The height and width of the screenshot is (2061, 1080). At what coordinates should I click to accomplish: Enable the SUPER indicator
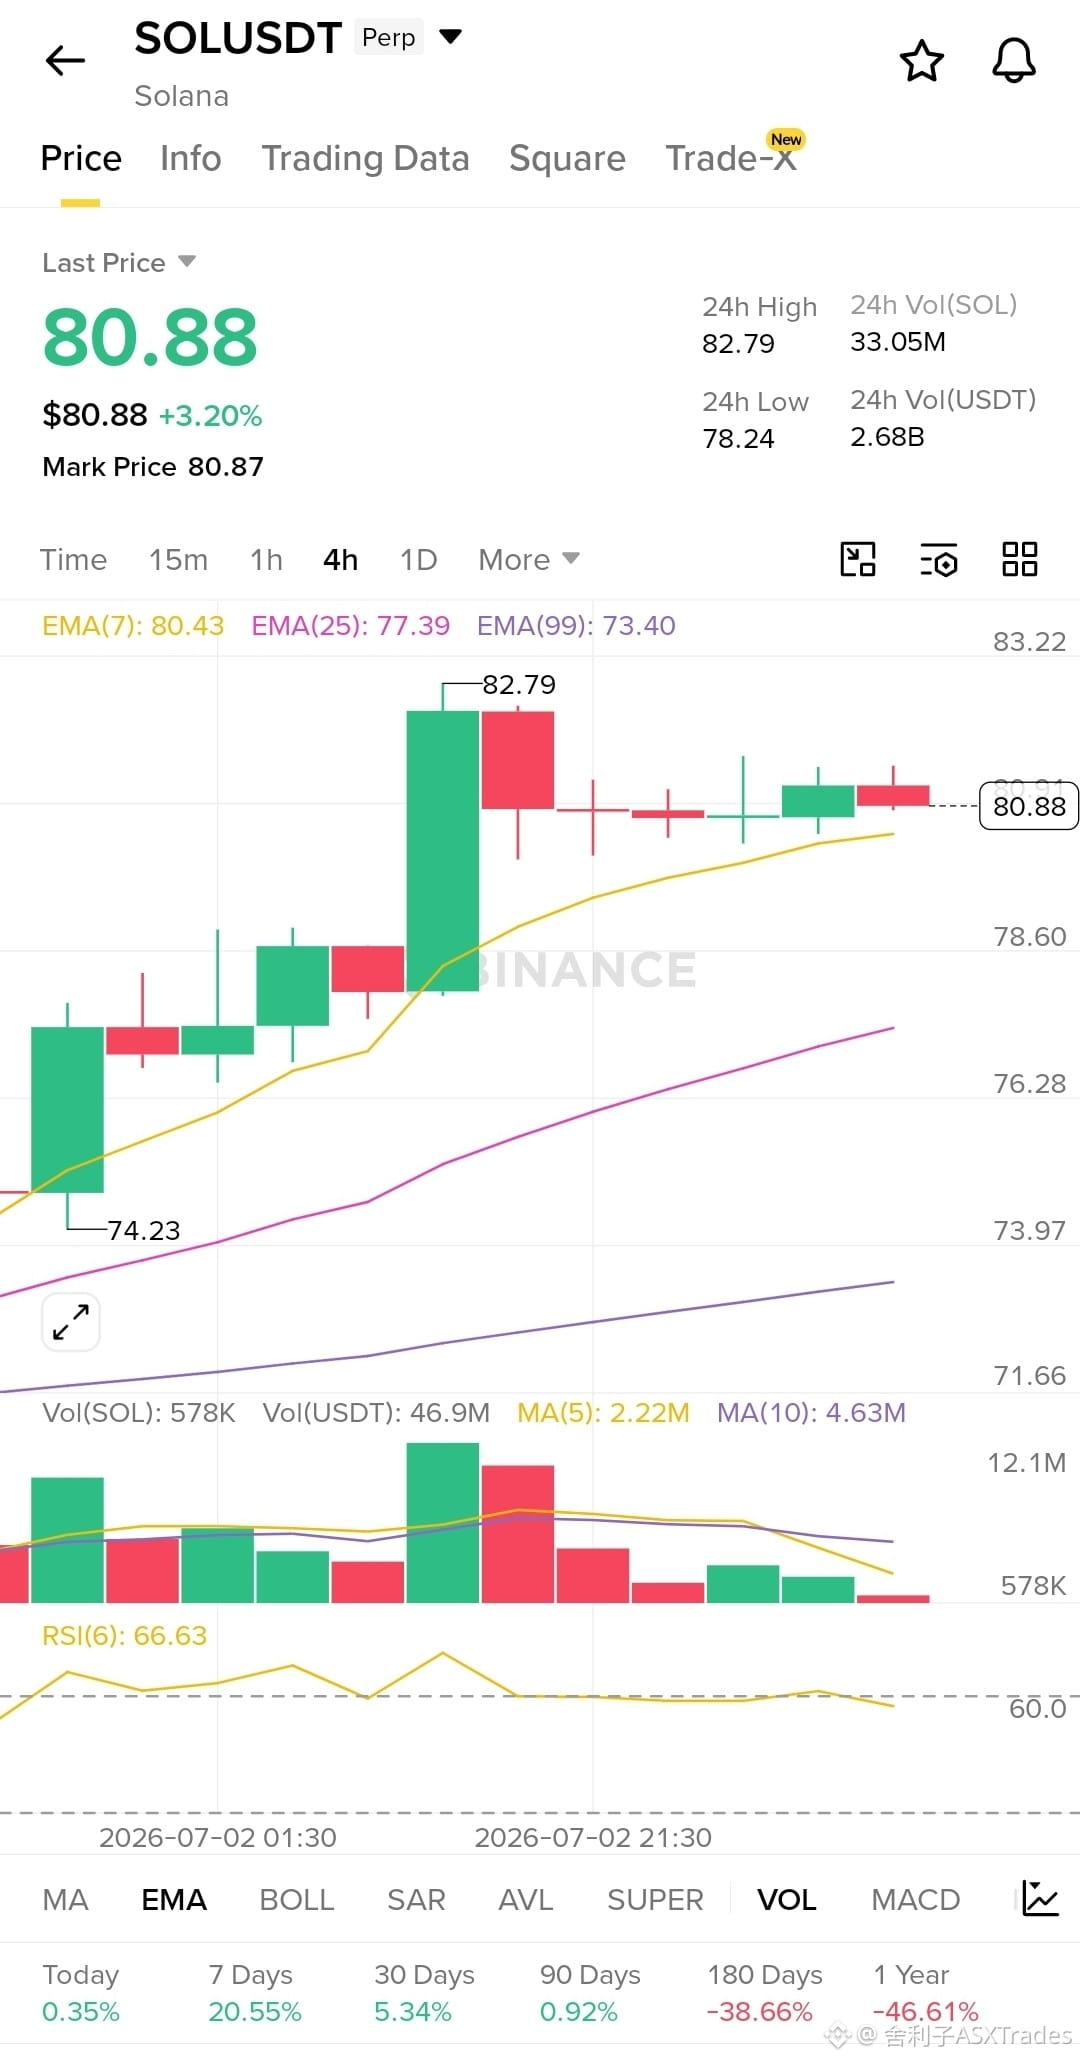pyautogui.click(x=655, y=1899)
